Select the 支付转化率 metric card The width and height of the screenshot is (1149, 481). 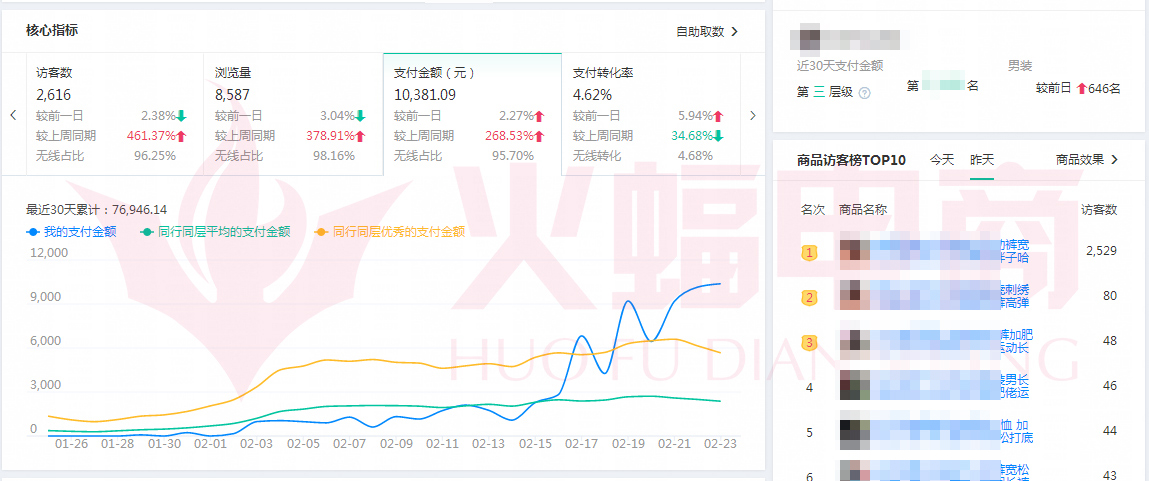click(648, 115)
